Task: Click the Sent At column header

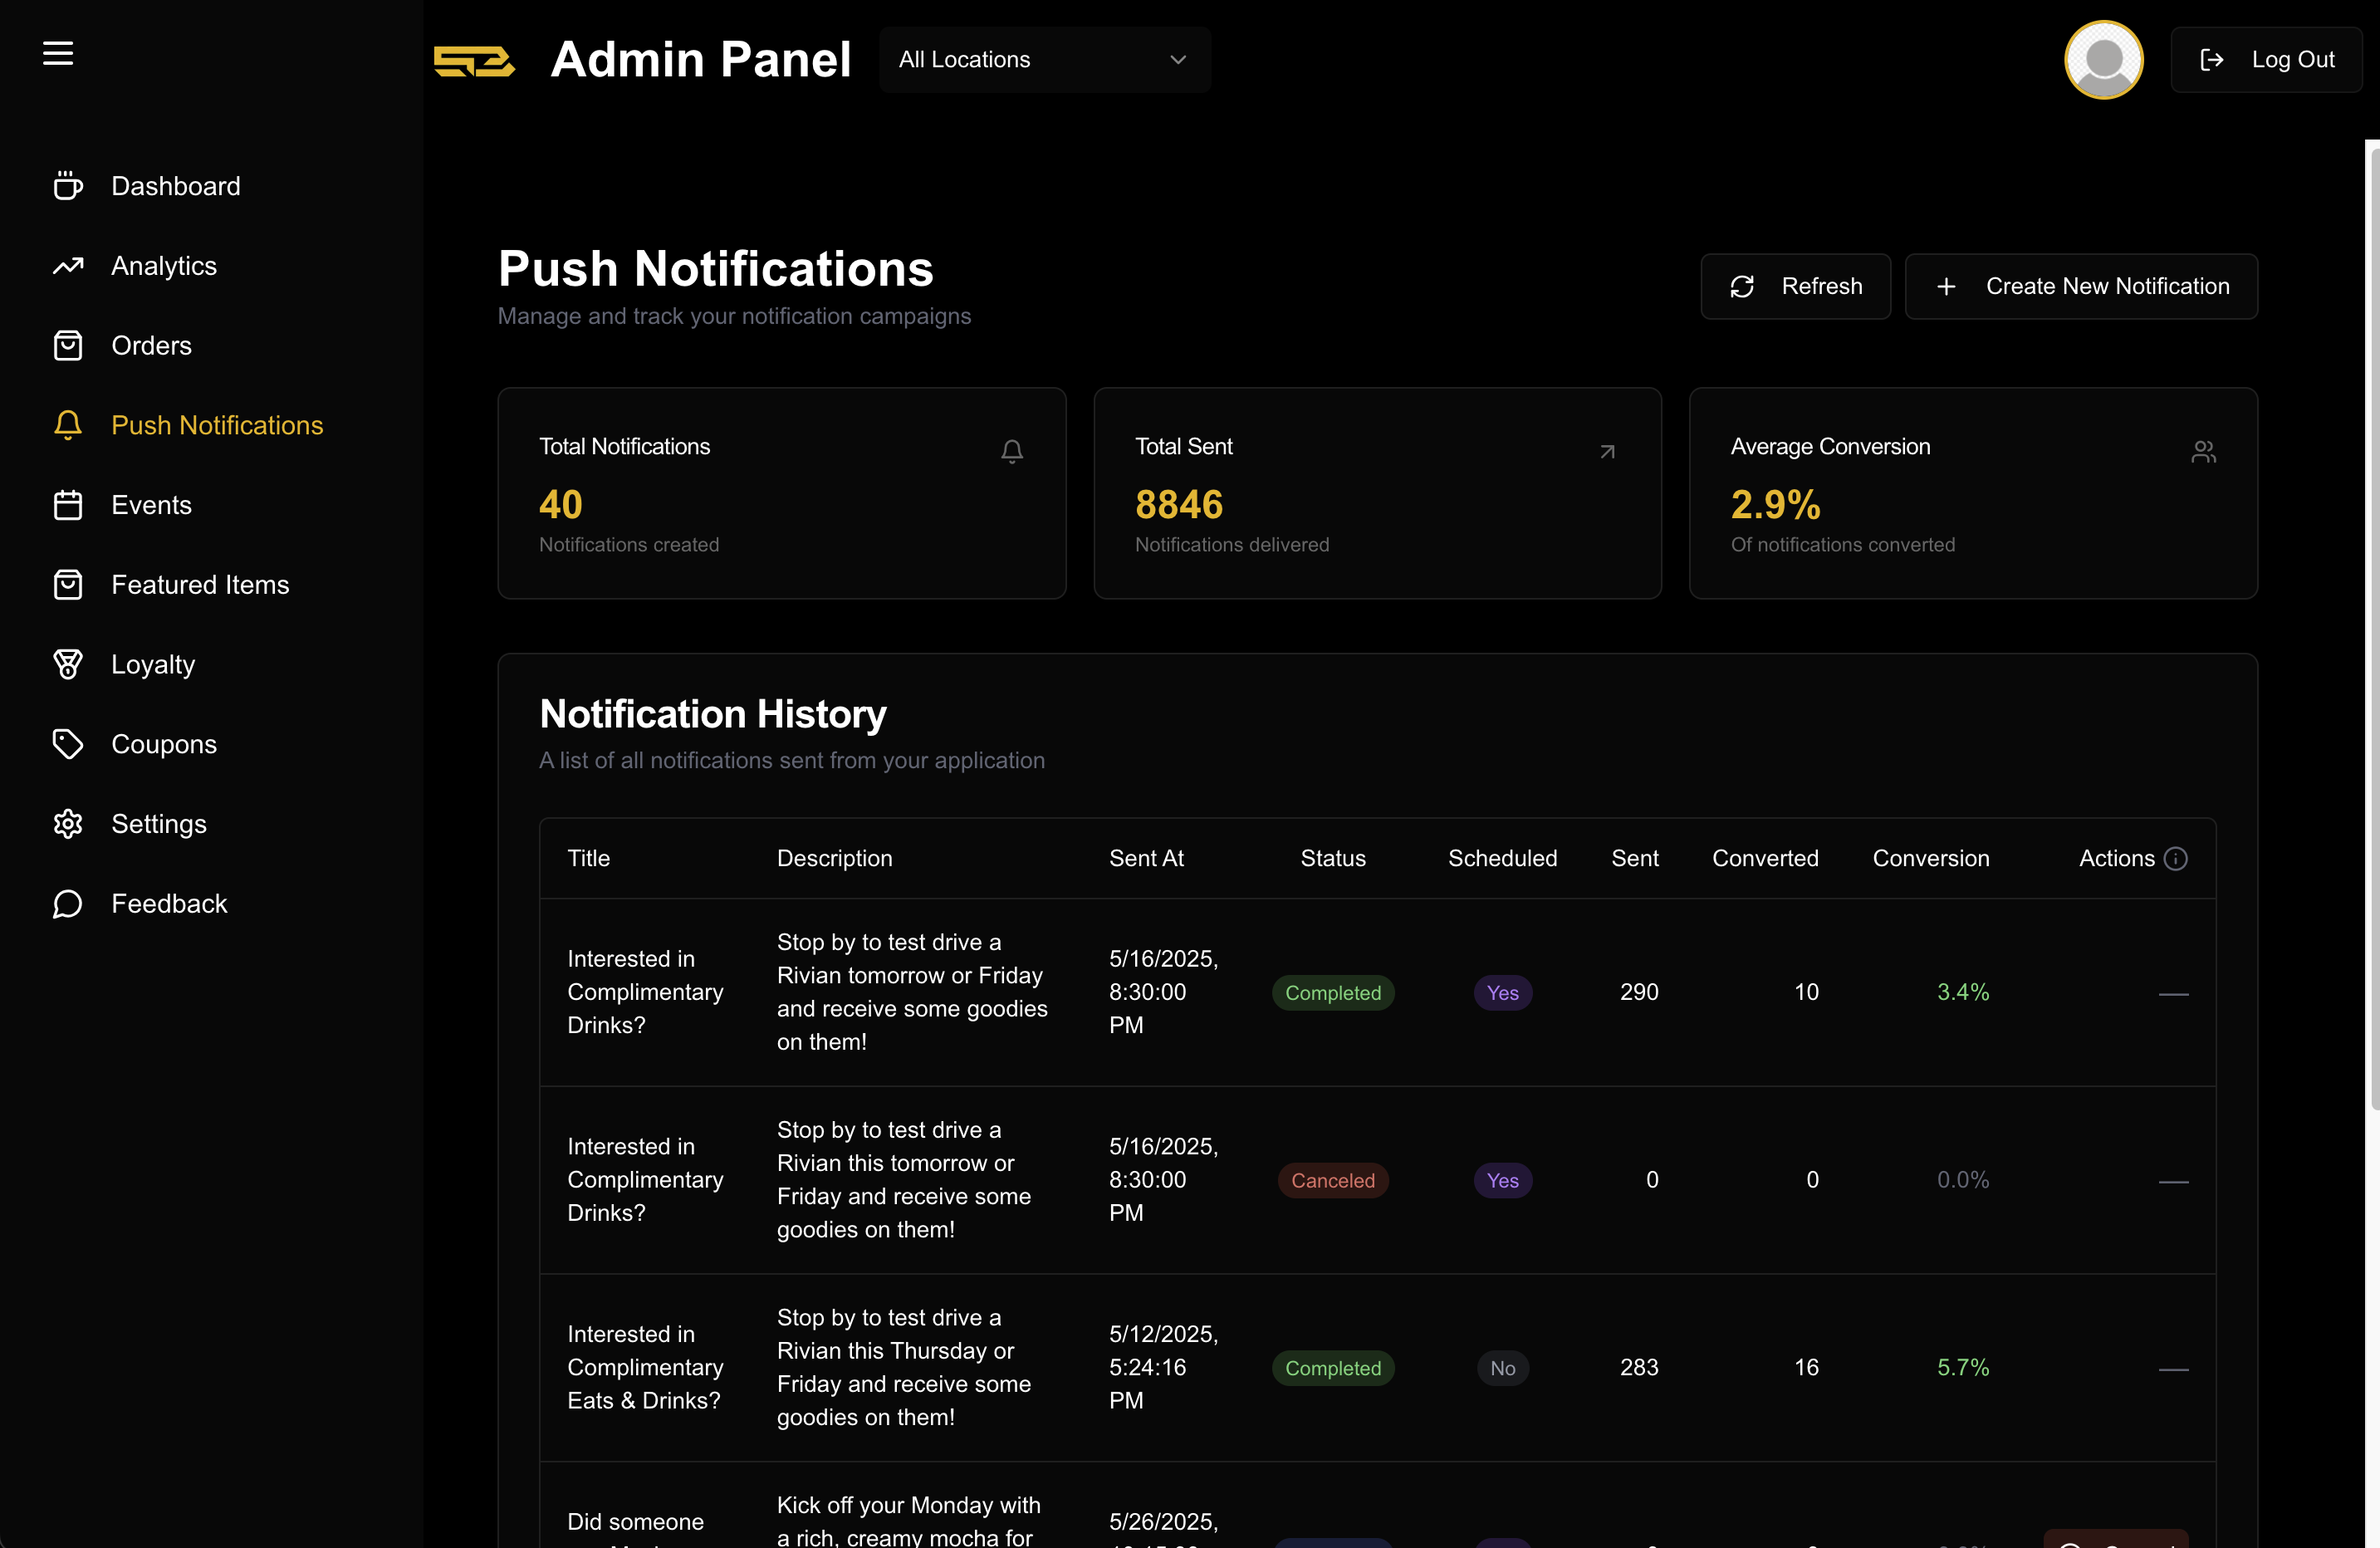Action: 1146,858
